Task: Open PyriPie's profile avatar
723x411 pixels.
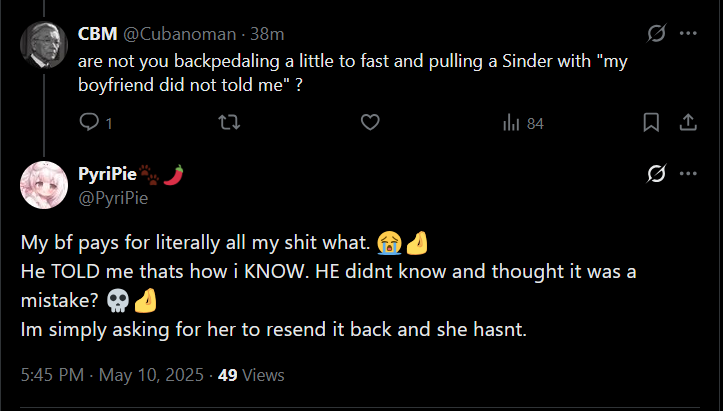Action: click(x=44, y=184)
